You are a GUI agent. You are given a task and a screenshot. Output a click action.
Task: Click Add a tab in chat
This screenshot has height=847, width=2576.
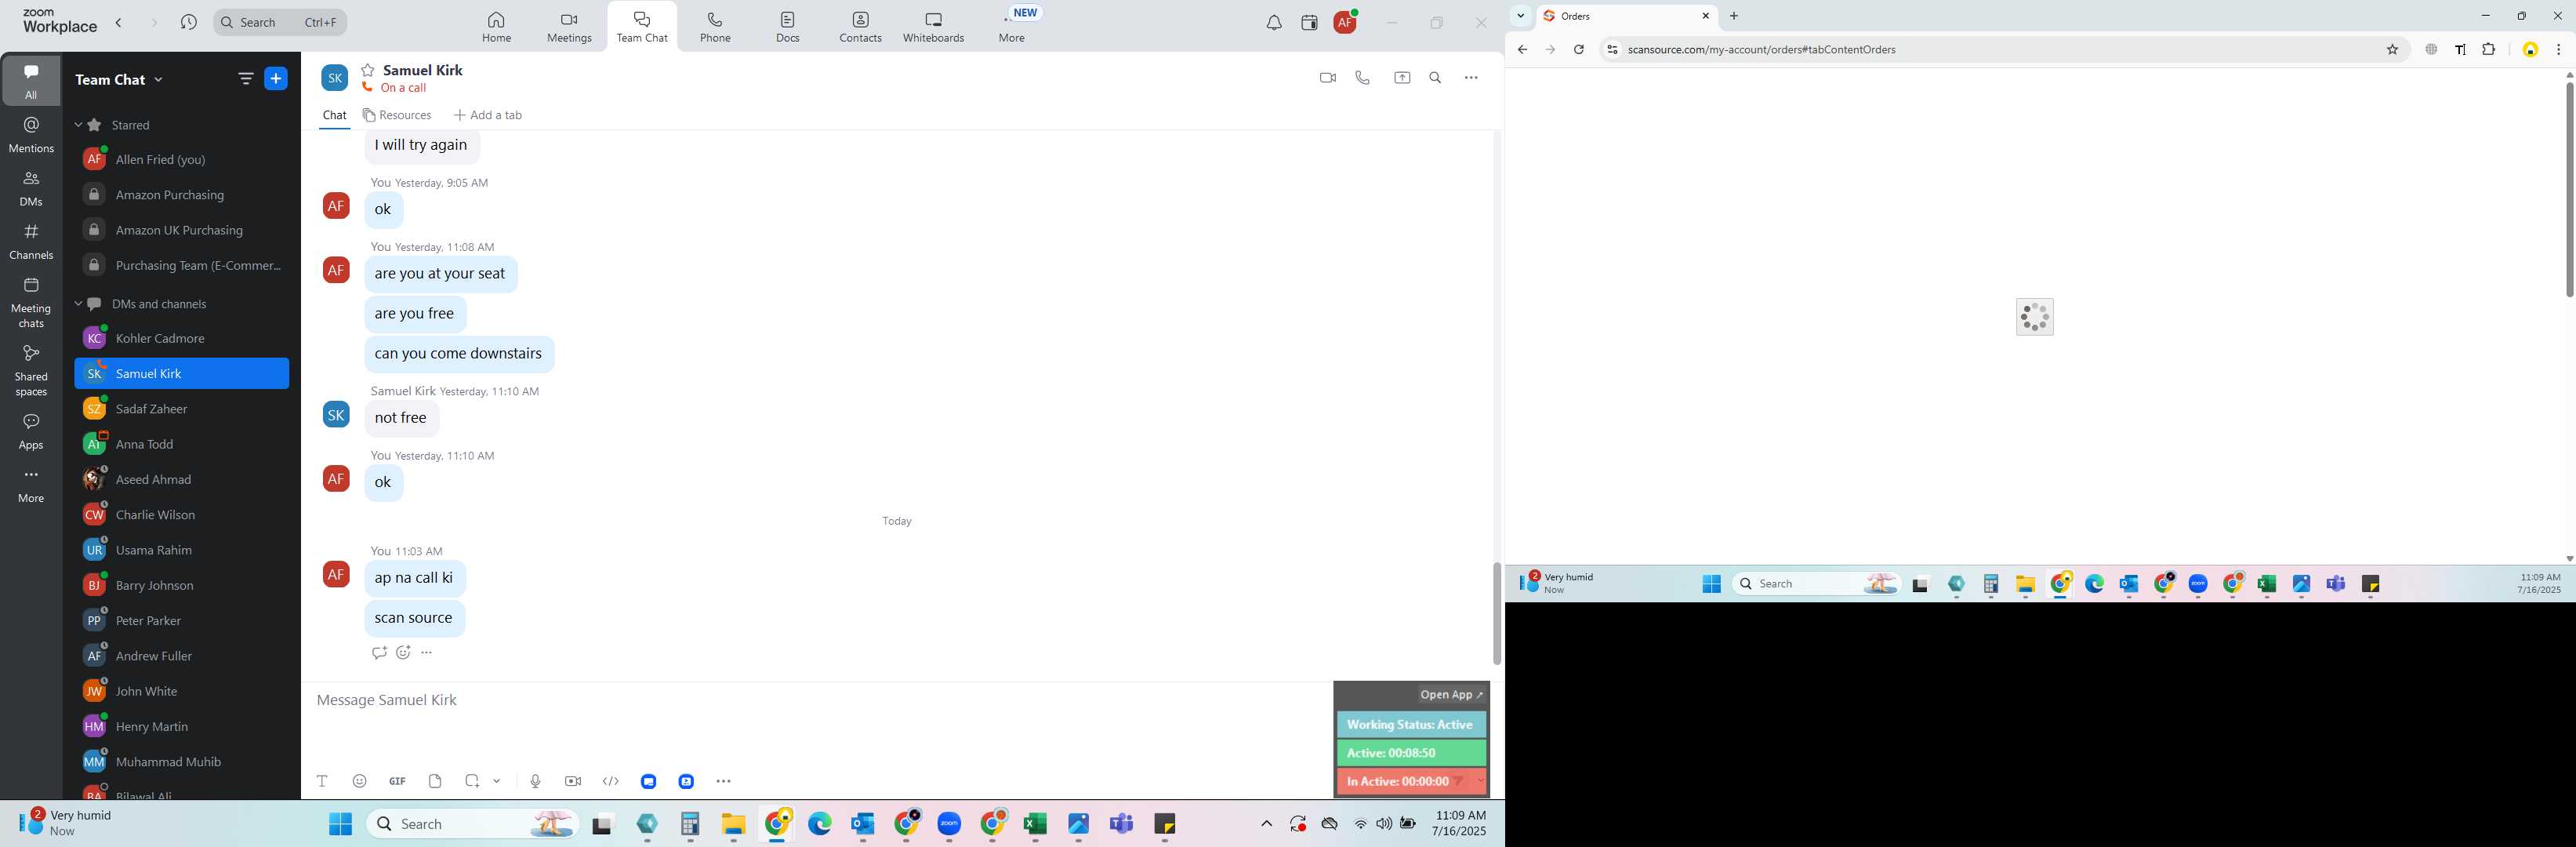[x=488, y=115]
